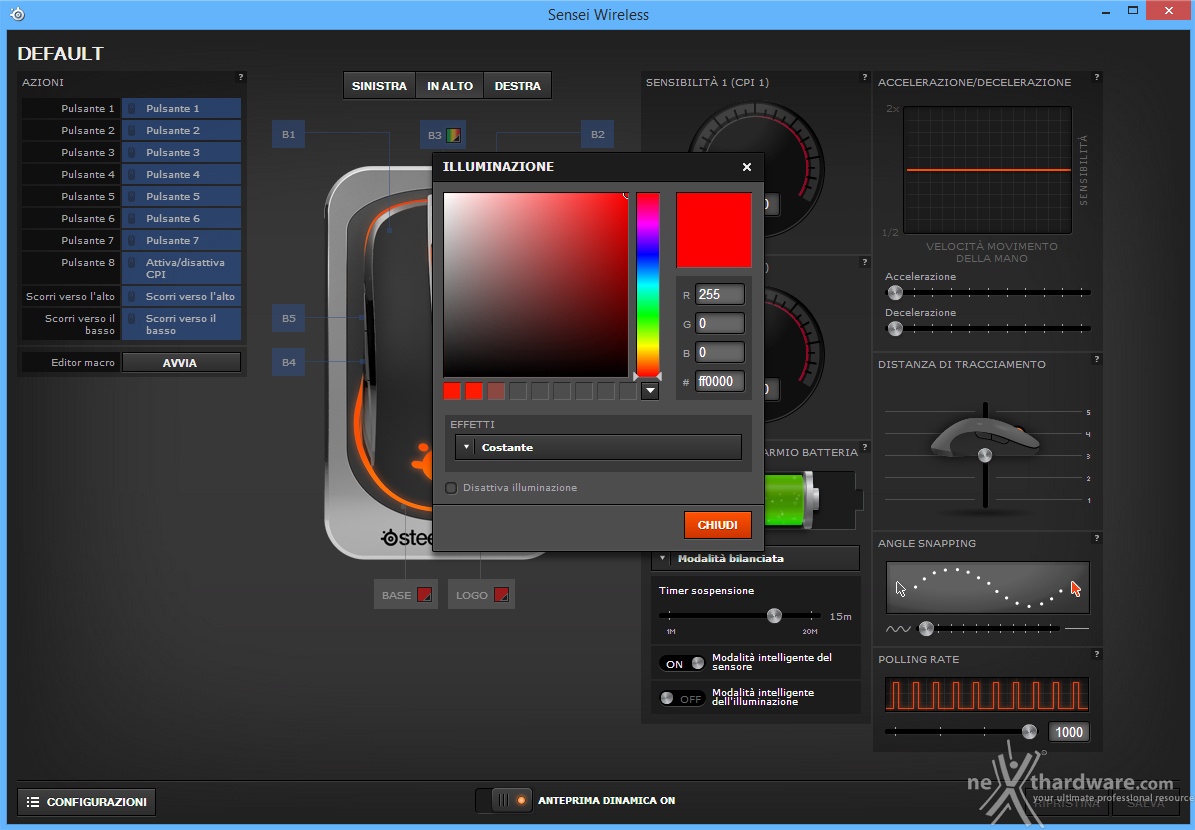The width and height of the screenshot is (1195, 830).
Task: Open the EFFETTI dropdown set to Costante
Action: pyautogui.click(x=598, y=447)
